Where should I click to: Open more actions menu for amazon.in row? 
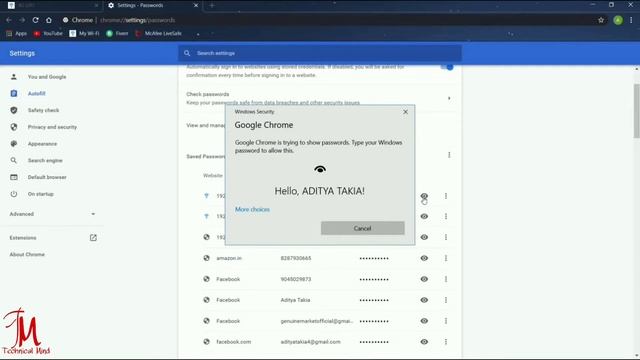pyautogui.click(x=446, y=258)
